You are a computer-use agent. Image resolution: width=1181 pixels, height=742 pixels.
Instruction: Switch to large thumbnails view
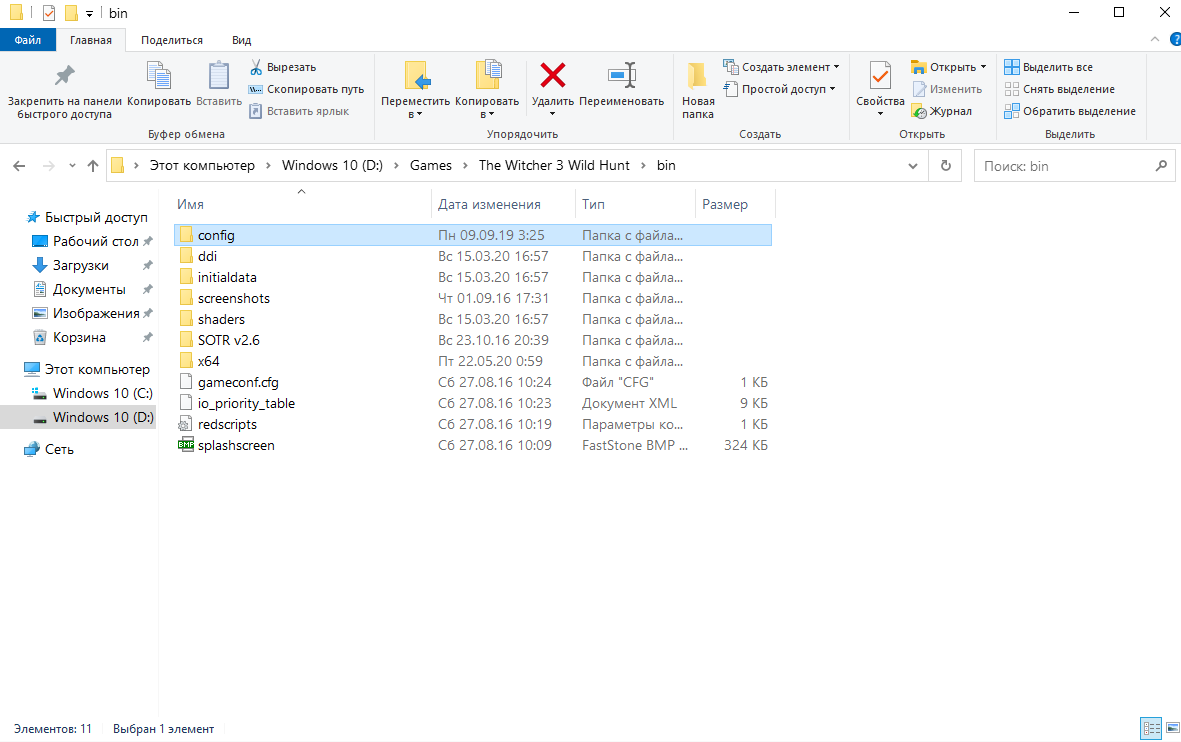(1171, 728)
